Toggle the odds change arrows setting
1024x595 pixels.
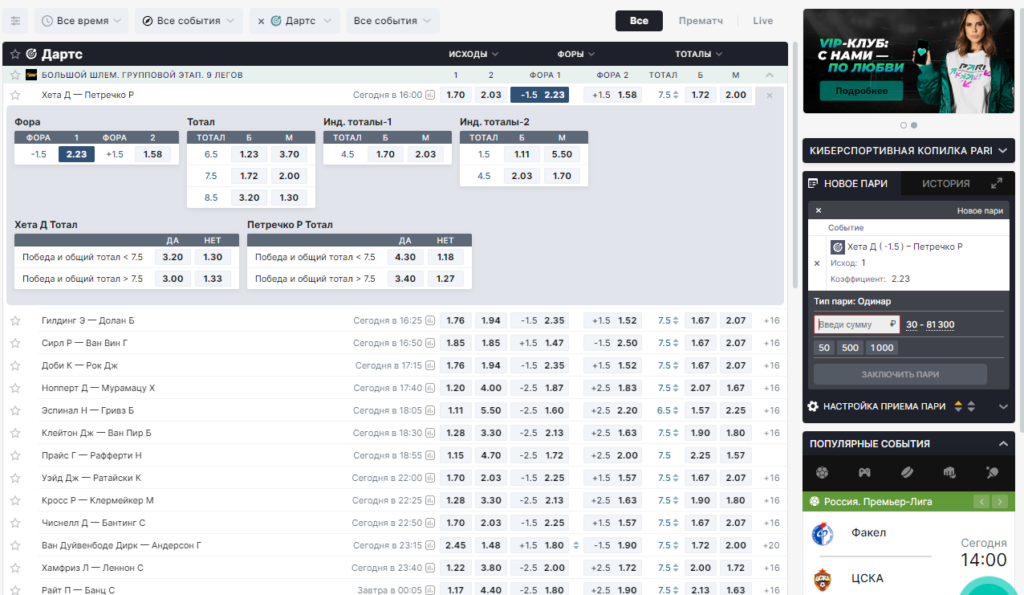(965, 406)
